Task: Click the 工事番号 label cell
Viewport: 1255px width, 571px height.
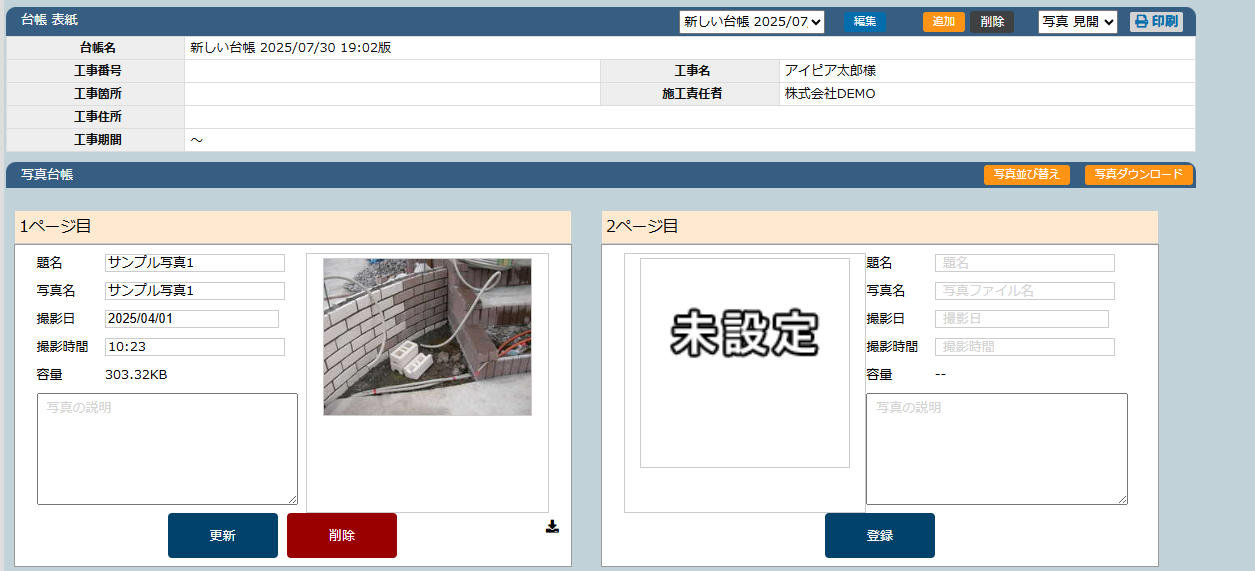Action: 96,70
